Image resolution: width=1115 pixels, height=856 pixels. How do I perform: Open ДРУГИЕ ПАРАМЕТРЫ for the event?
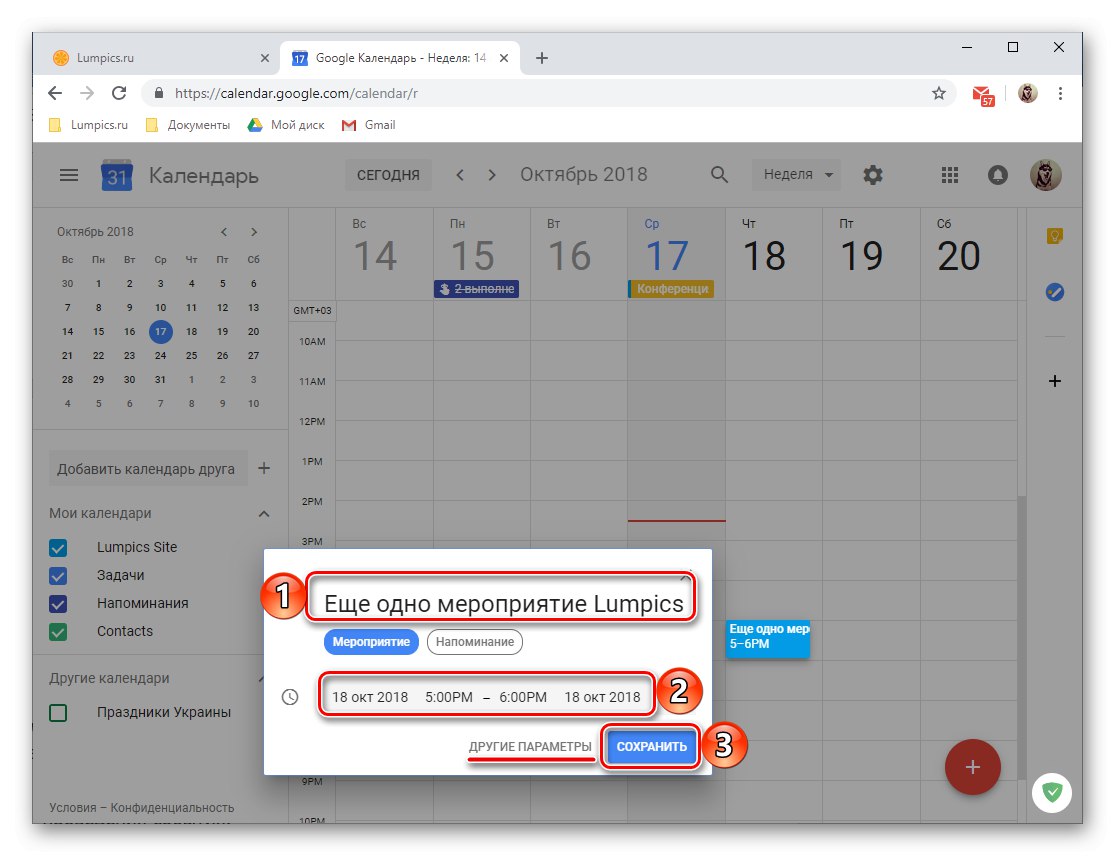pos(531,746)
